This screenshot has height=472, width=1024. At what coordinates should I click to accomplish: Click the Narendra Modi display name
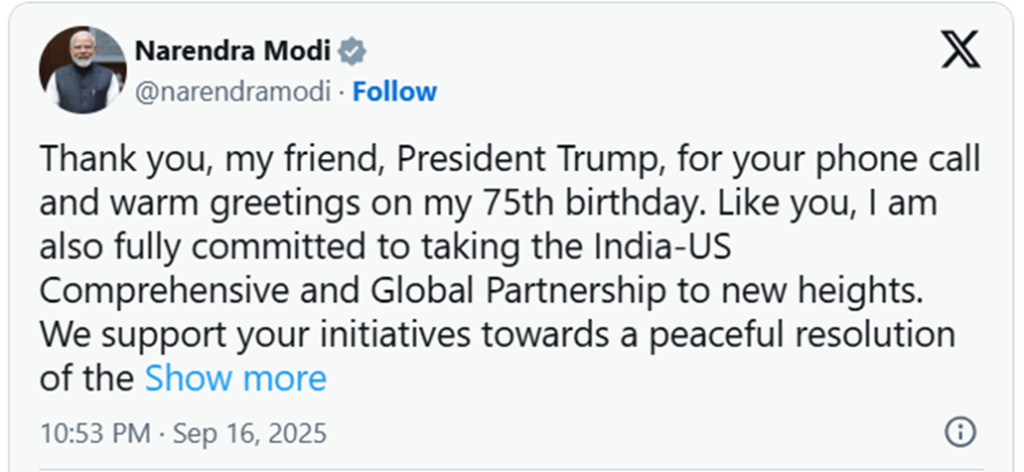[x=232, y=51]
